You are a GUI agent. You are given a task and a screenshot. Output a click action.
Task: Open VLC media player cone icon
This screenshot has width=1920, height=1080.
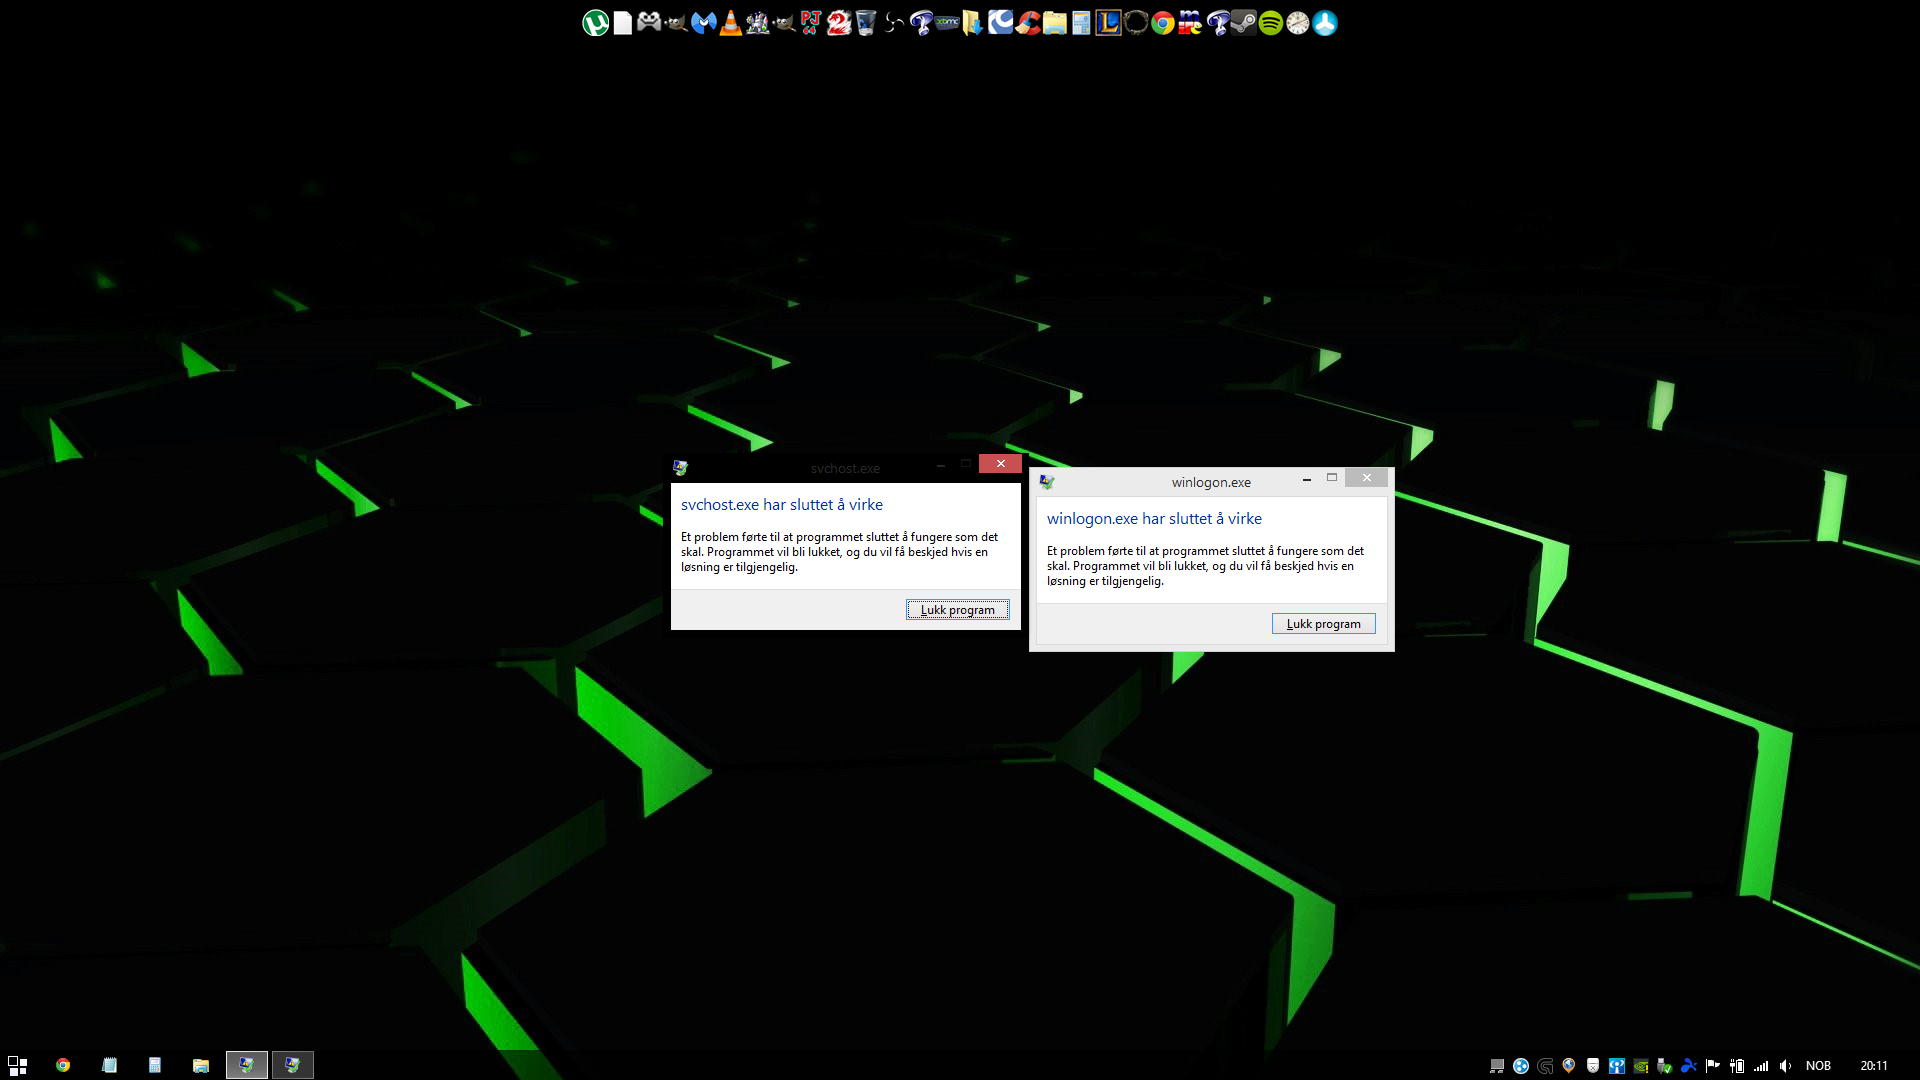pyautogui.click(x=731, y=23)
